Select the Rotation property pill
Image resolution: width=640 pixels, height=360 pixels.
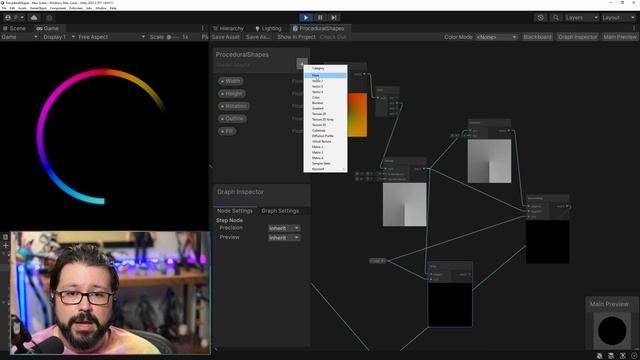click(x=234, y=106)
